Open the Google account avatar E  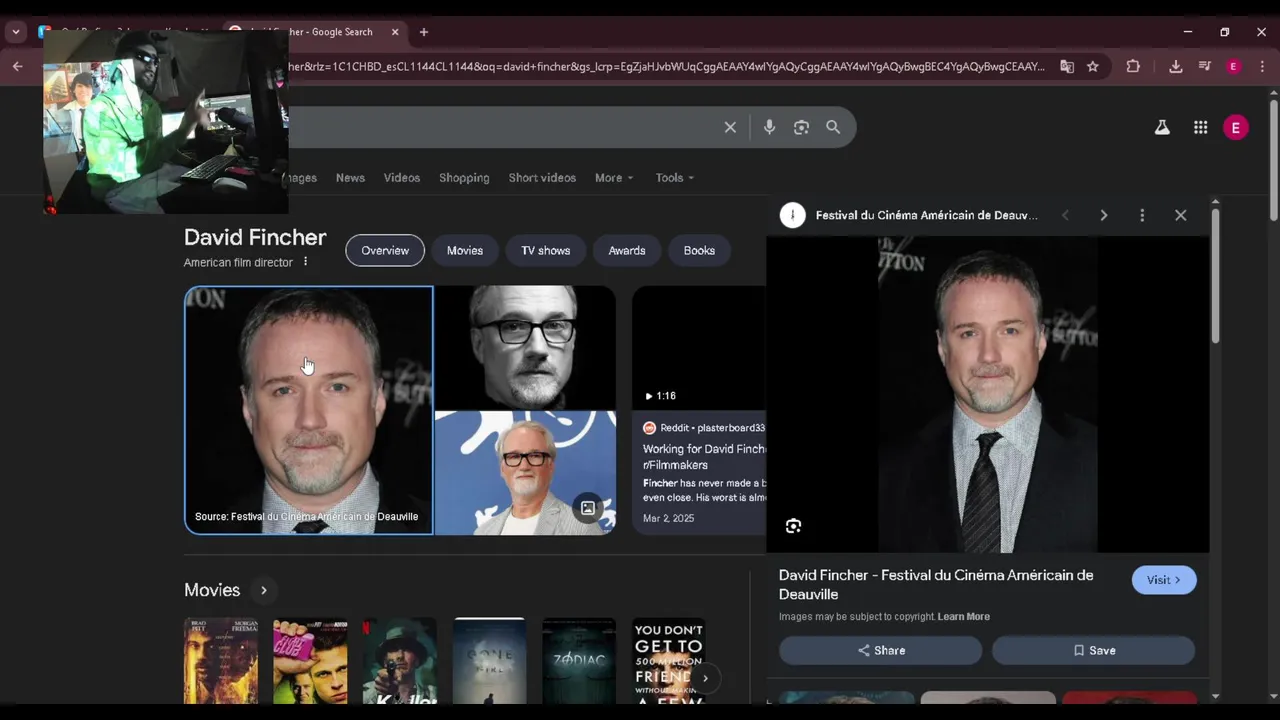pos(1236,127)
